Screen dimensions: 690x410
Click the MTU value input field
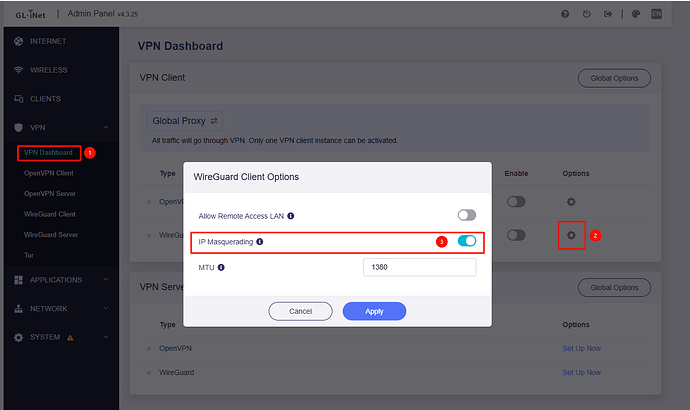(x=419, y=268)
